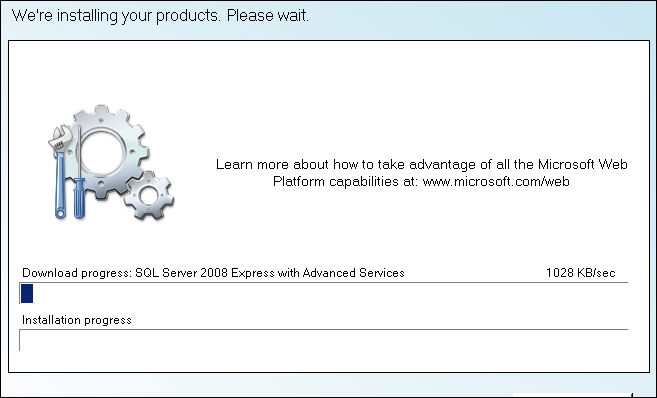Select the blue wrench icon
This screenshot has width=657, height=398.
(59, 172)
